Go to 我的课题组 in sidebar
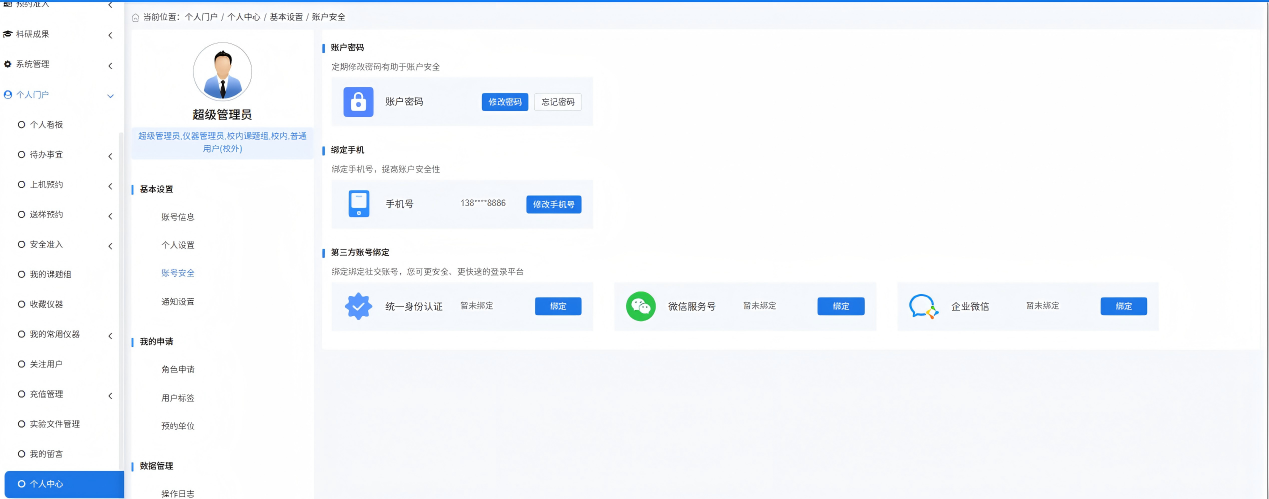 pyautogui.click(x=50, y=274)
